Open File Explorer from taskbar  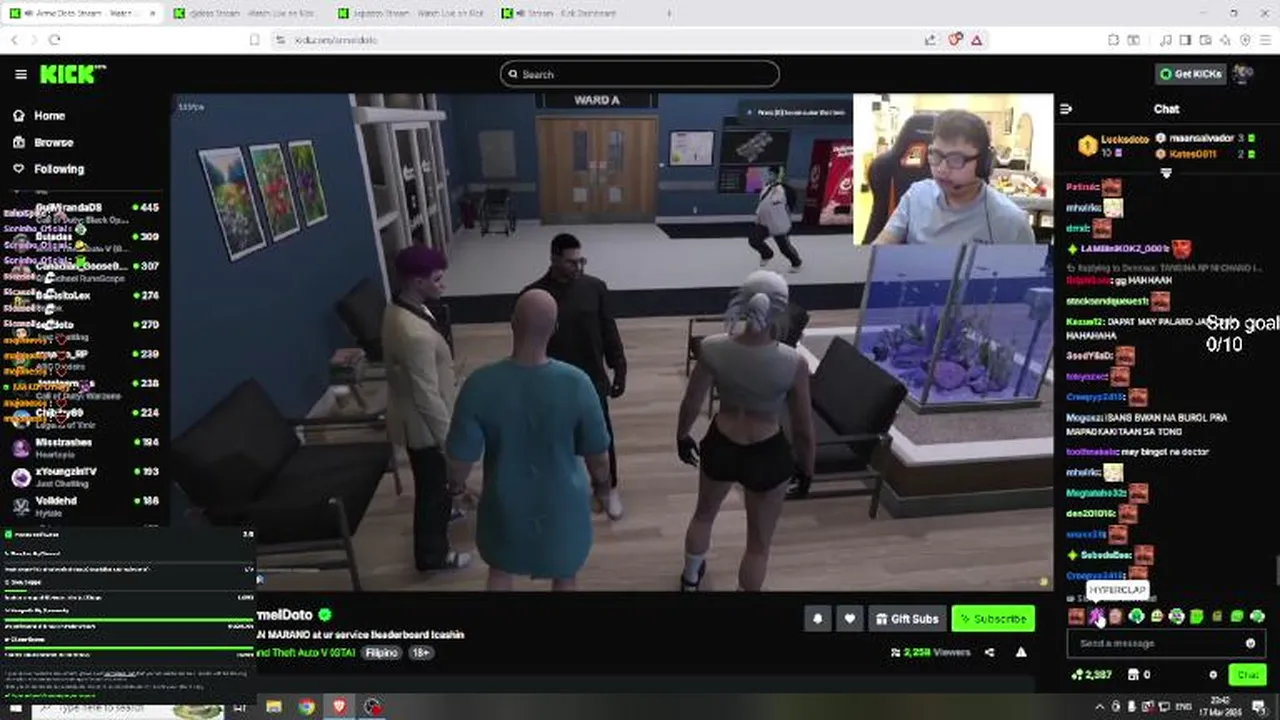(x=274, y=707)
